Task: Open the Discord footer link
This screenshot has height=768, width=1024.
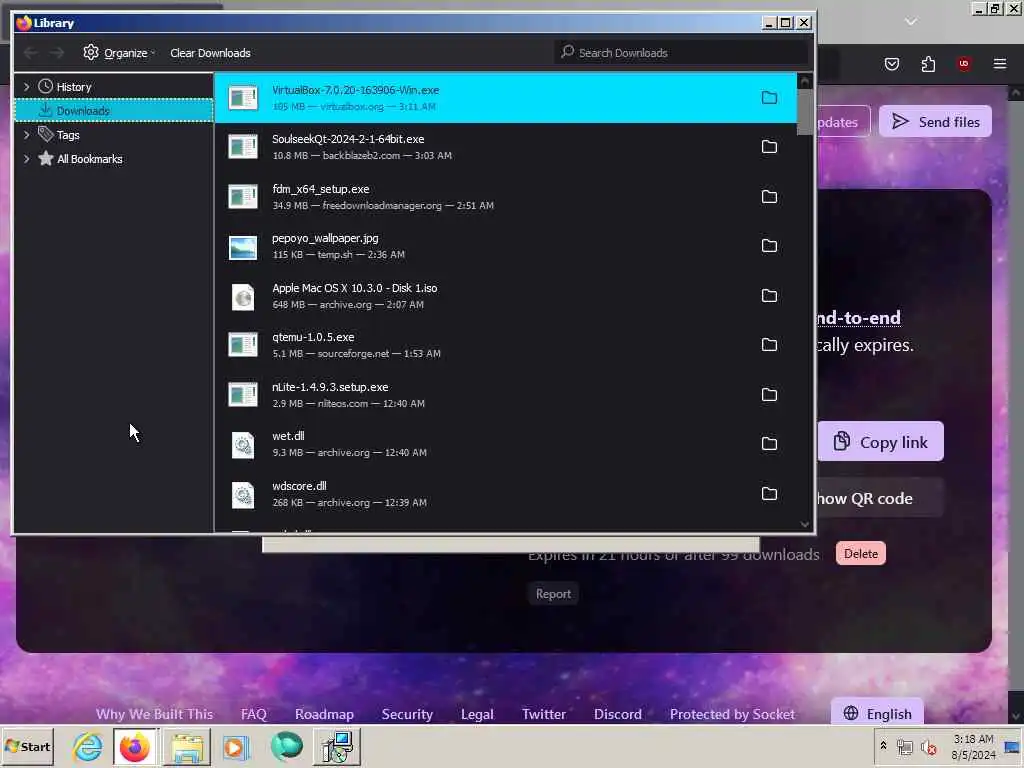Action: [x=618, y=714]
